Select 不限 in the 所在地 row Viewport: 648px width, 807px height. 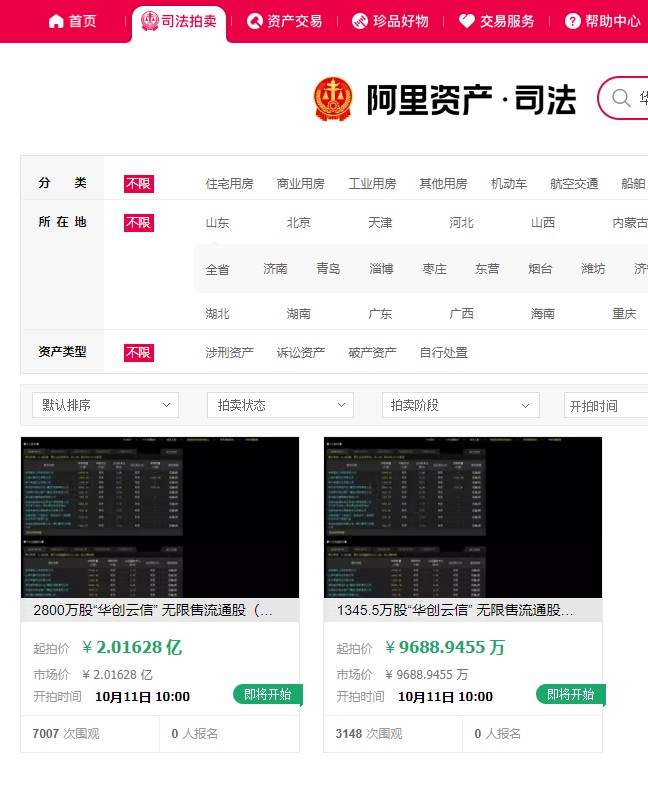click(138, 223)
